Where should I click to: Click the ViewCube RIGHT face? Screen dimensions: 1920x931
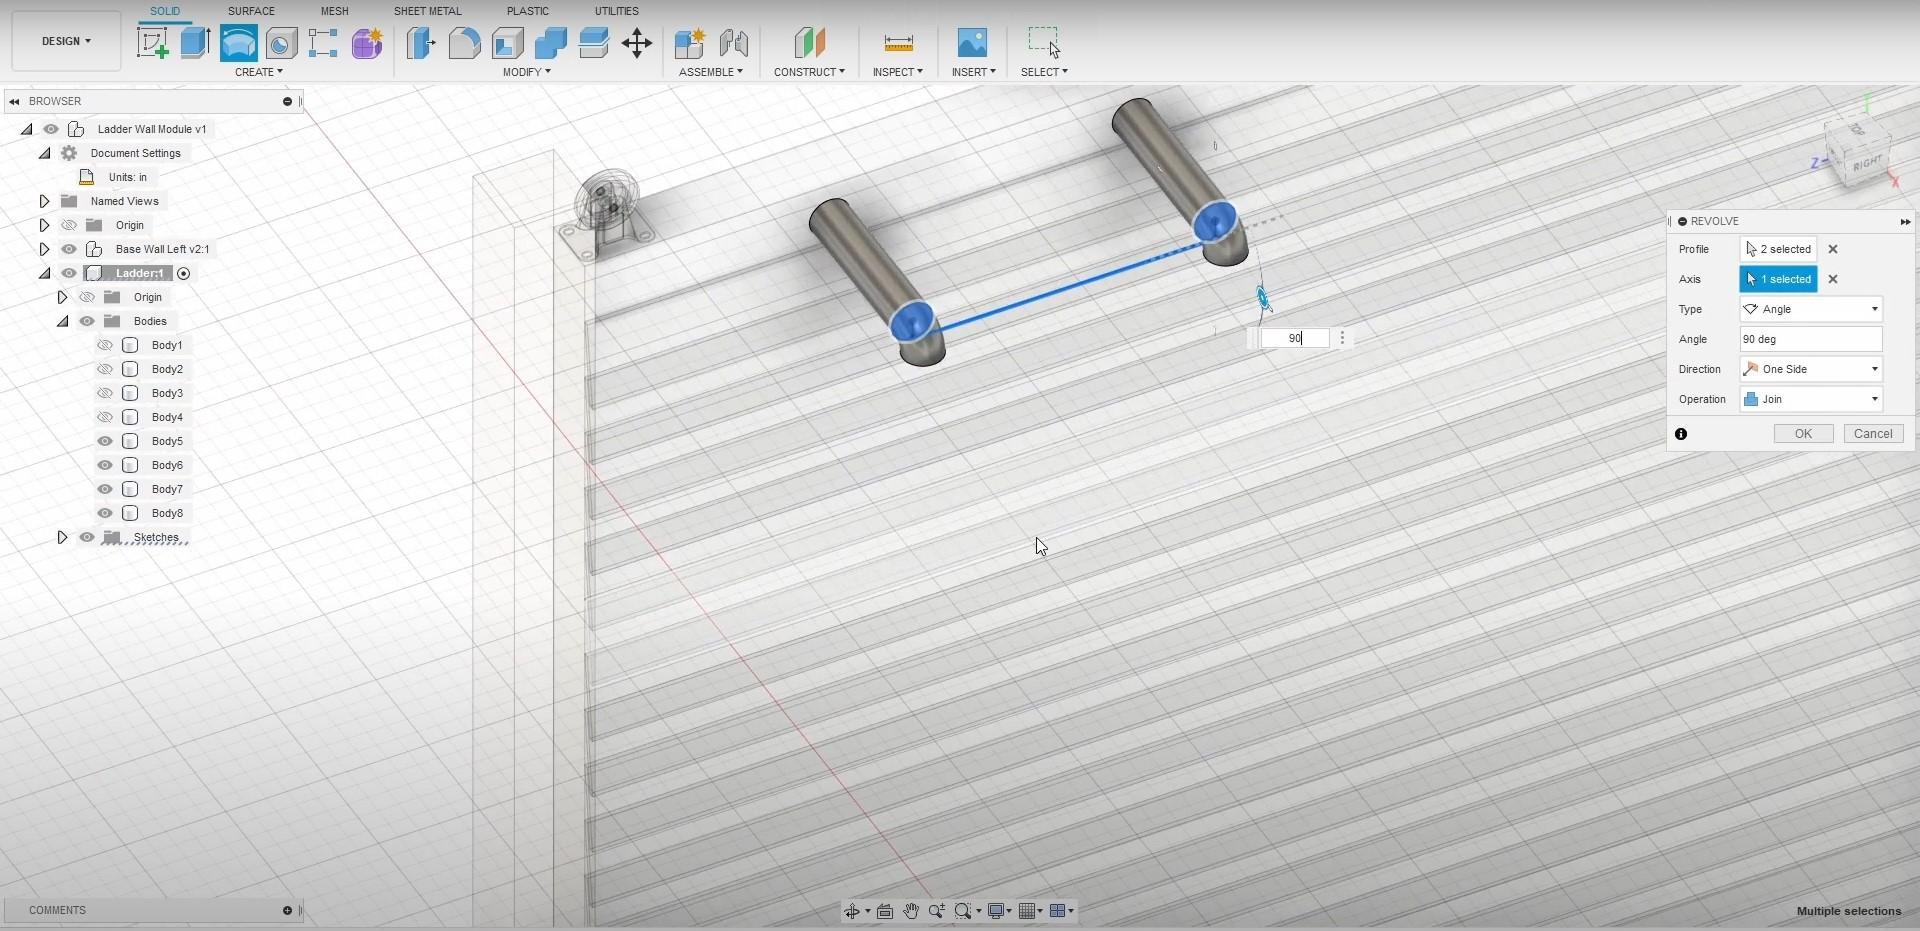[x=1866, y=164]
